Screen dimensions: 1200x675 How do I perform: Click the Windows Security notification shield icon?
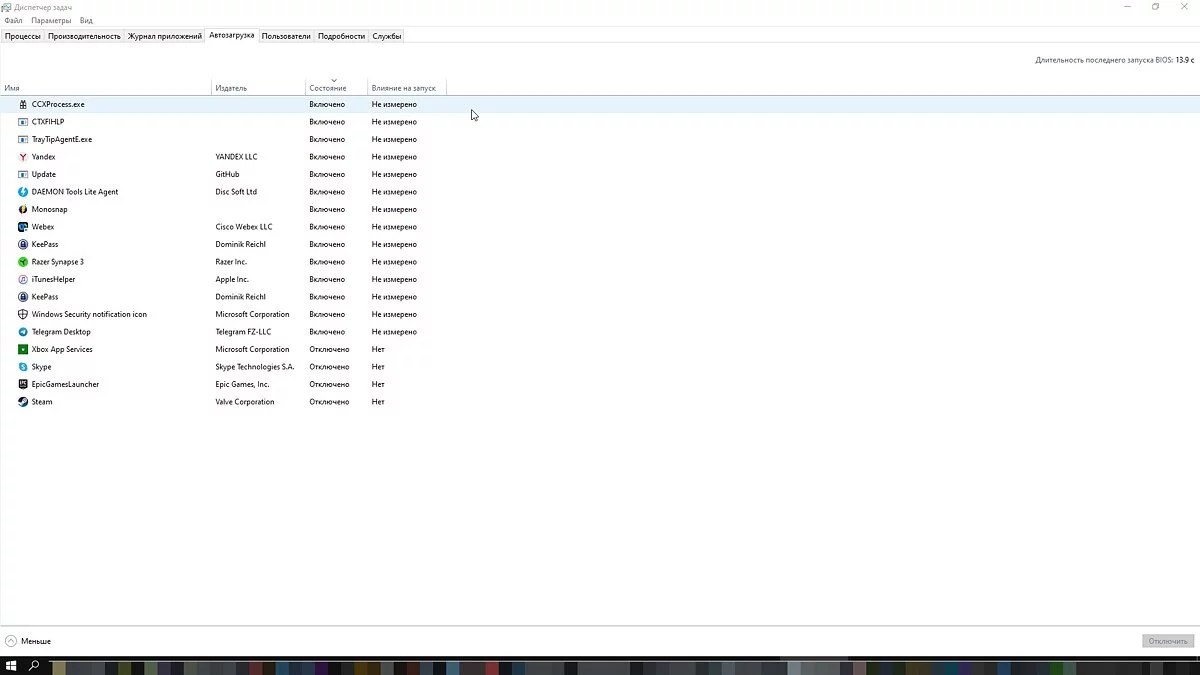[23, 314]
